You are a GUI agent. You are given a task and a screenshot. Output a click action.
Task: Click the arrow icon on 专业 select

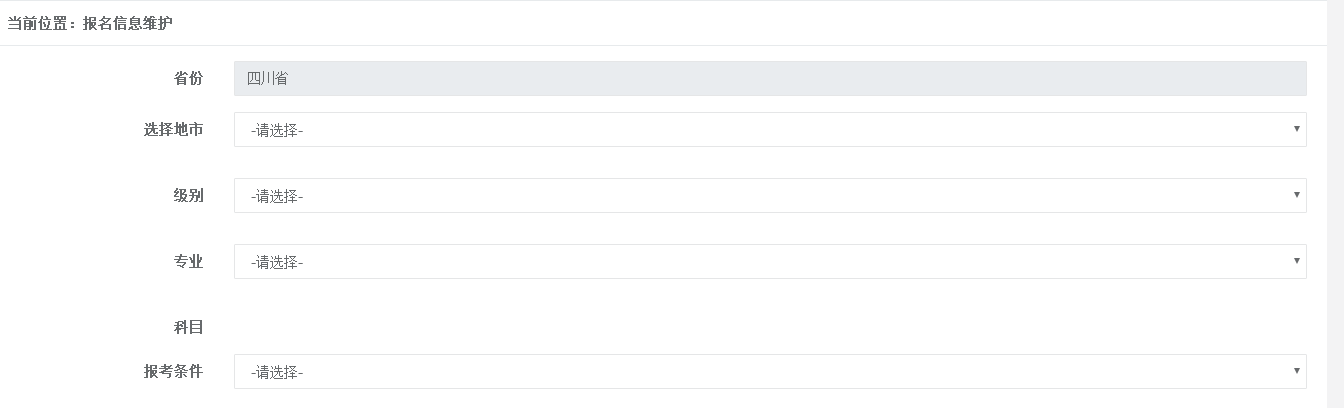1296,262
